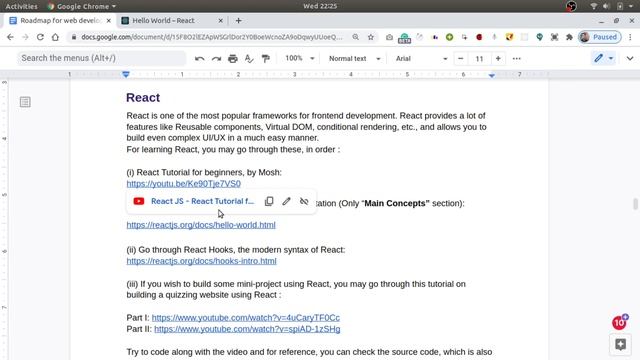The image size is (640, 360).
Task: Open Part II YouTube tutorial link
Action: pos(247,329)
